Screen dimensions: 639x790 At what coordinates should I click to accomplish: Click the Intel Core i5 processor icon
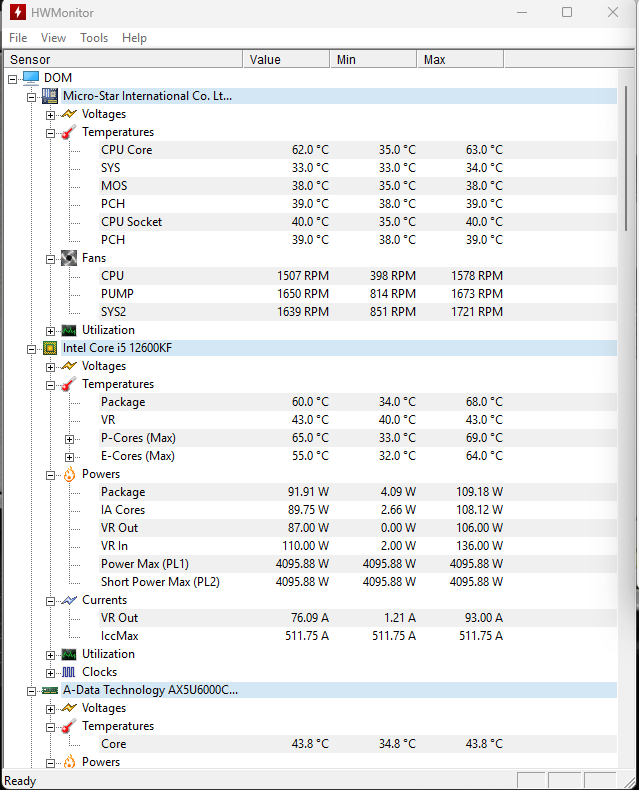pyautogui.click(x=50, y=348)
